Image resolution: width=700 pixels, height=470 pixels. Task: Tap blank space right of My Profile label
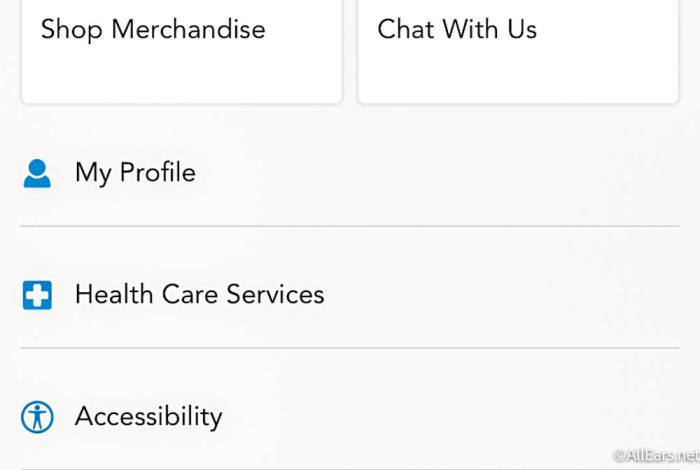click(438, 173)
